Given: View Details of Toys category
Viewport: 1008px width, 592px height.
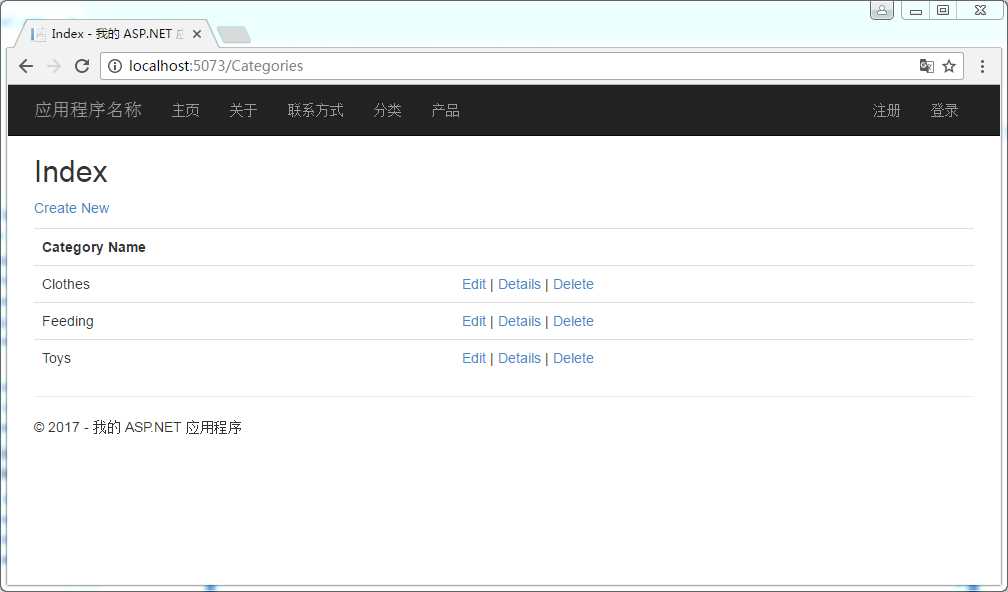Looking at the screenshot, I should click(x=519, y=359).
